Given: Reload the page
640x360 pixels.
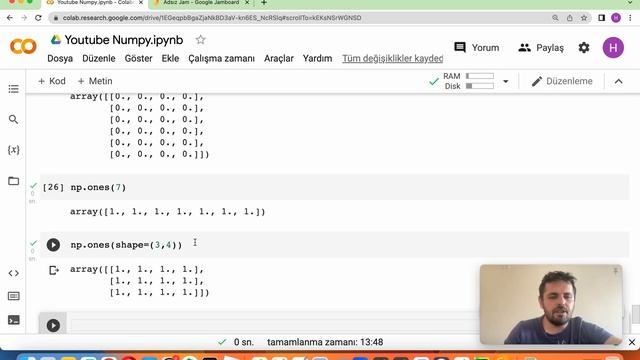Looking at the screenshot, I should pos(38,18).
